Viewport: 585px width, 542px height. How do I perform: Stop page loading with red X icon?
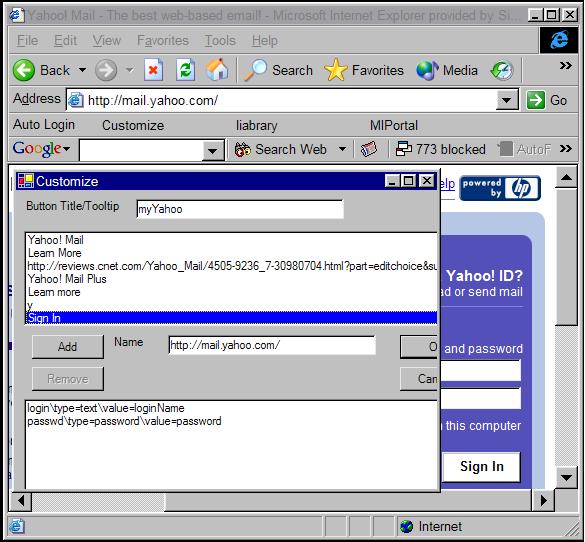pyautogui.click(x=153, y=70)
